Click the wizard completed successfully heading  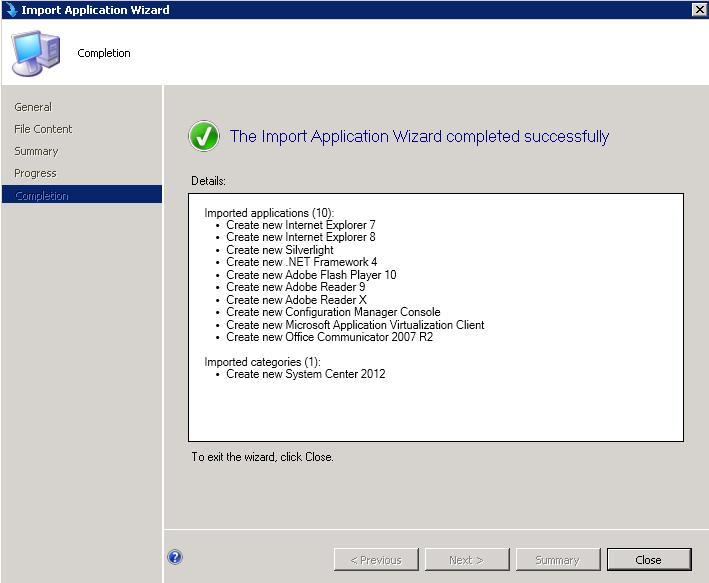(419, 136)
